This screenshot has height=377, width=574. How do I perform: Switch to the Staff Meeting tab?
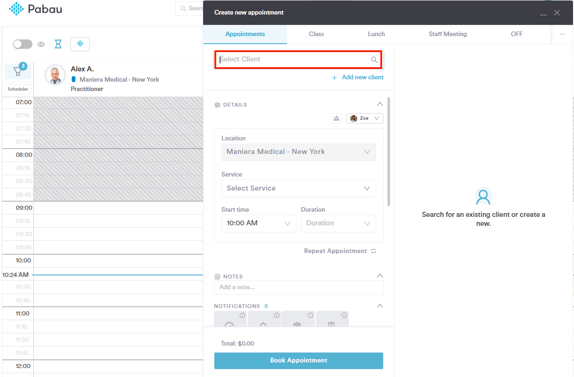coord(447,34)
